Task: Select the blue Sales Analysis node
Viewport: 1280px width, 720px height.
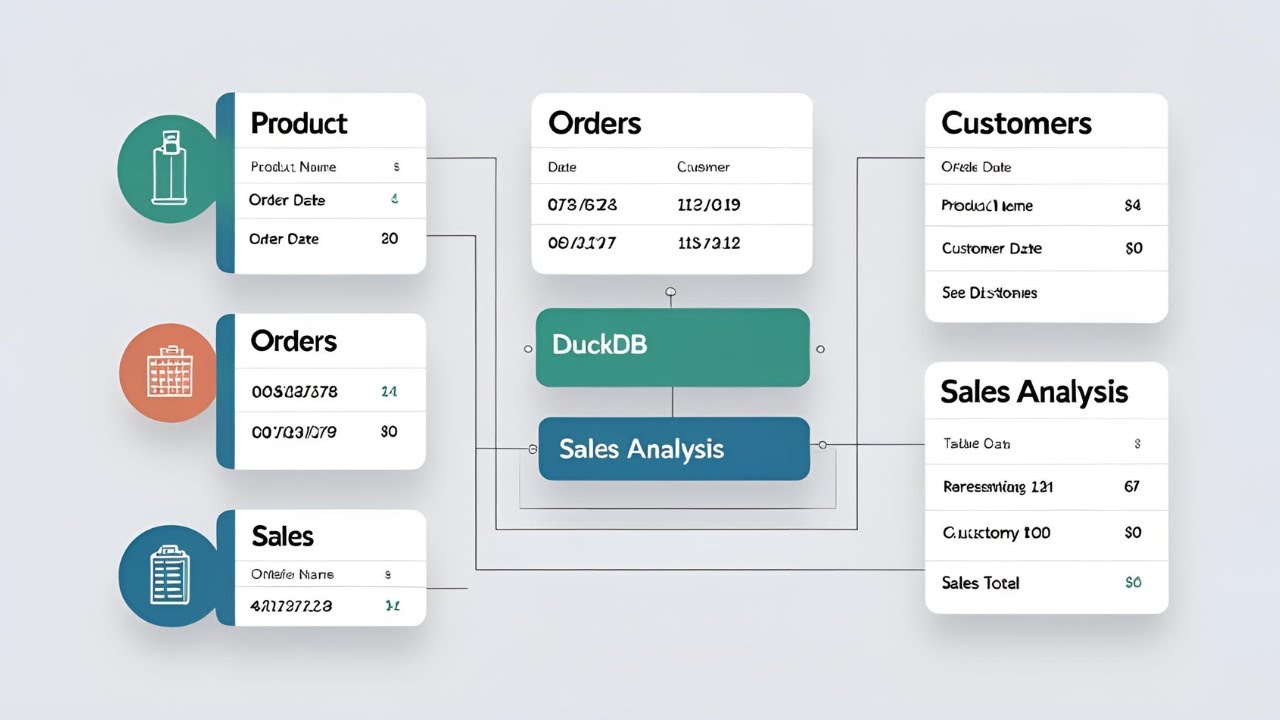Action: pyautogui.click(x=674, y=449)
